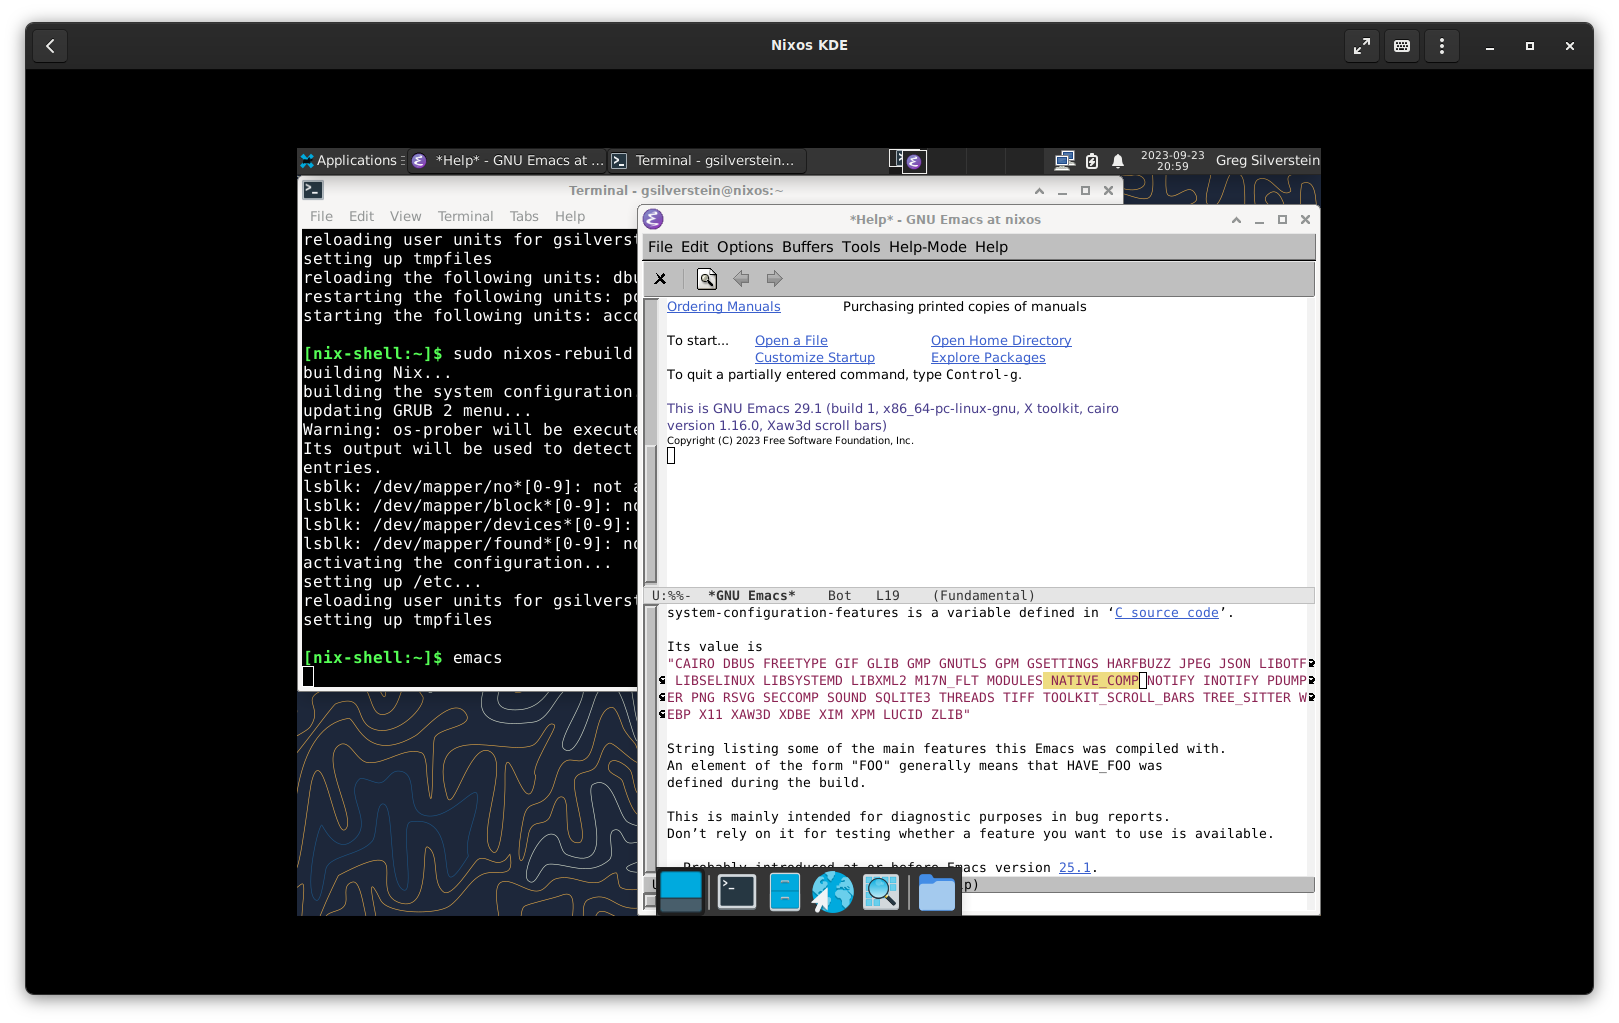This screenshot has height=1023, width=1619.
Task: Open the three-dot menu in viewer header
Action: click(x=1441, y=46)
